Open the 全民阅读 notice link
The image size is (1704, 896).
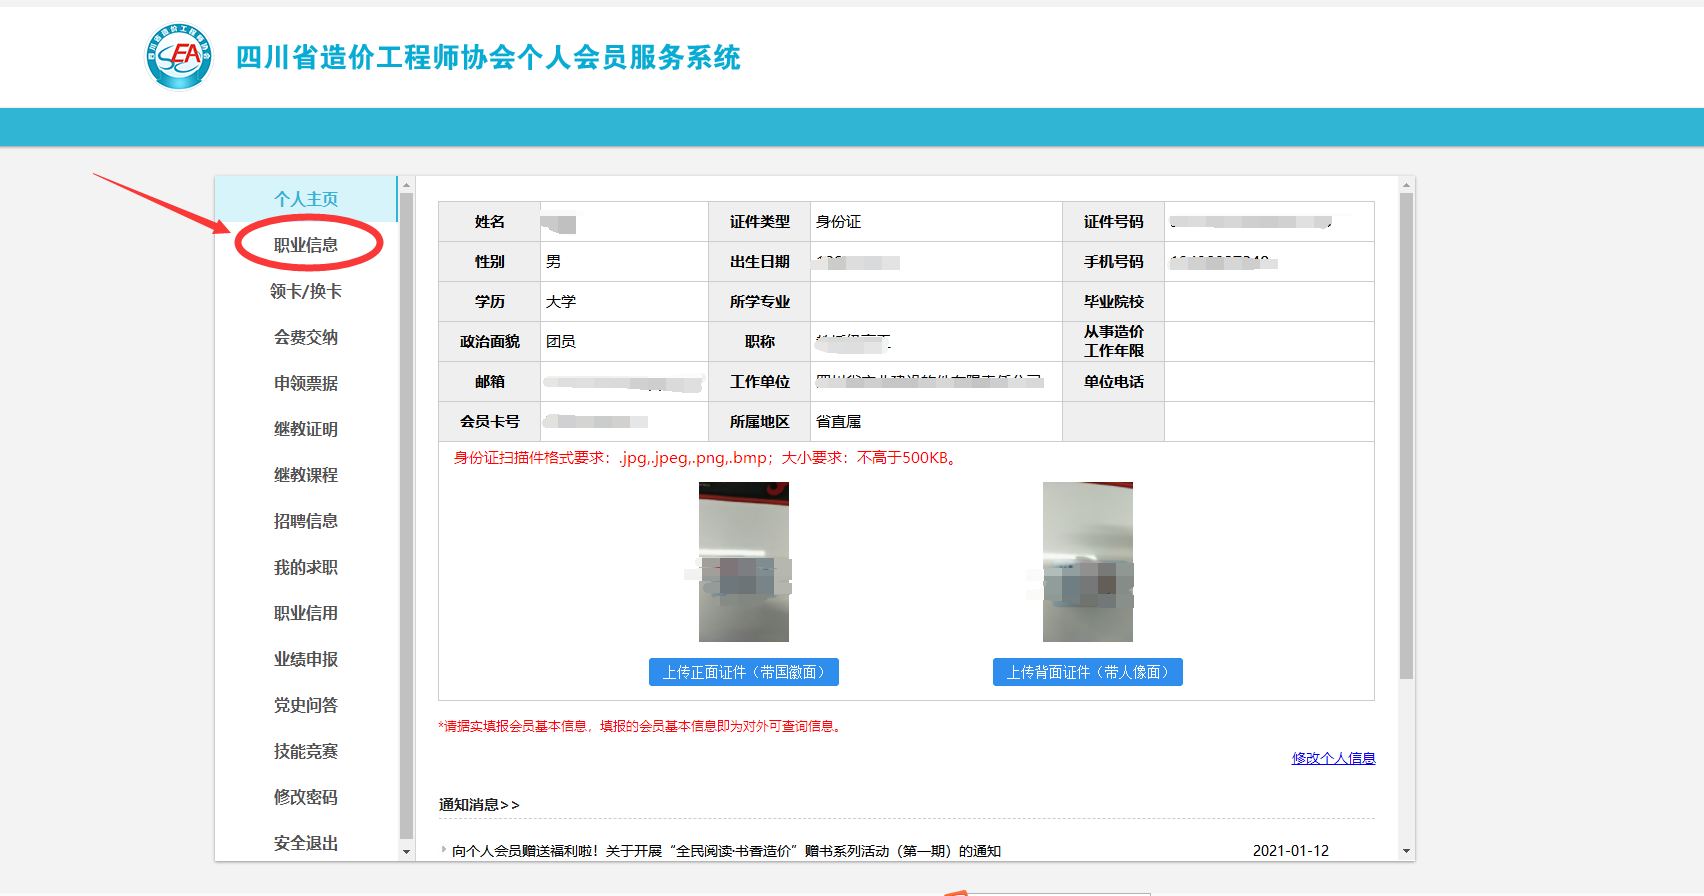click(x=726, y=851)
